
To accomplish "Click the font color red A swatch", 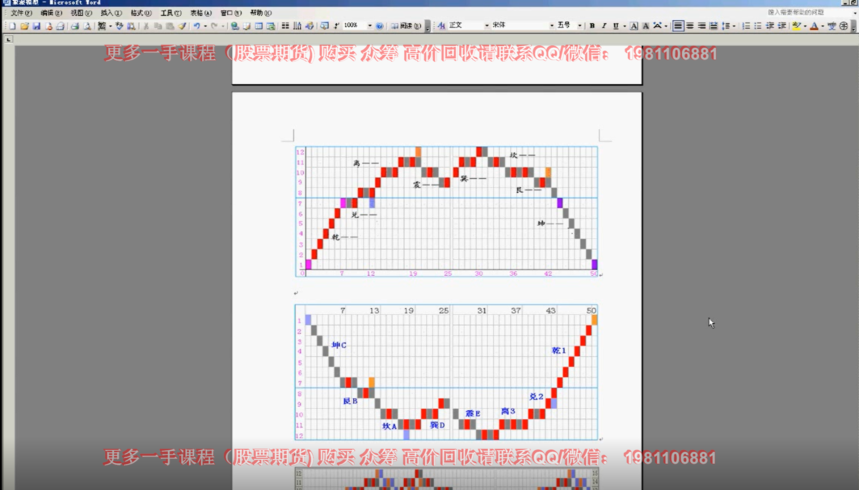I will point(815,26).
